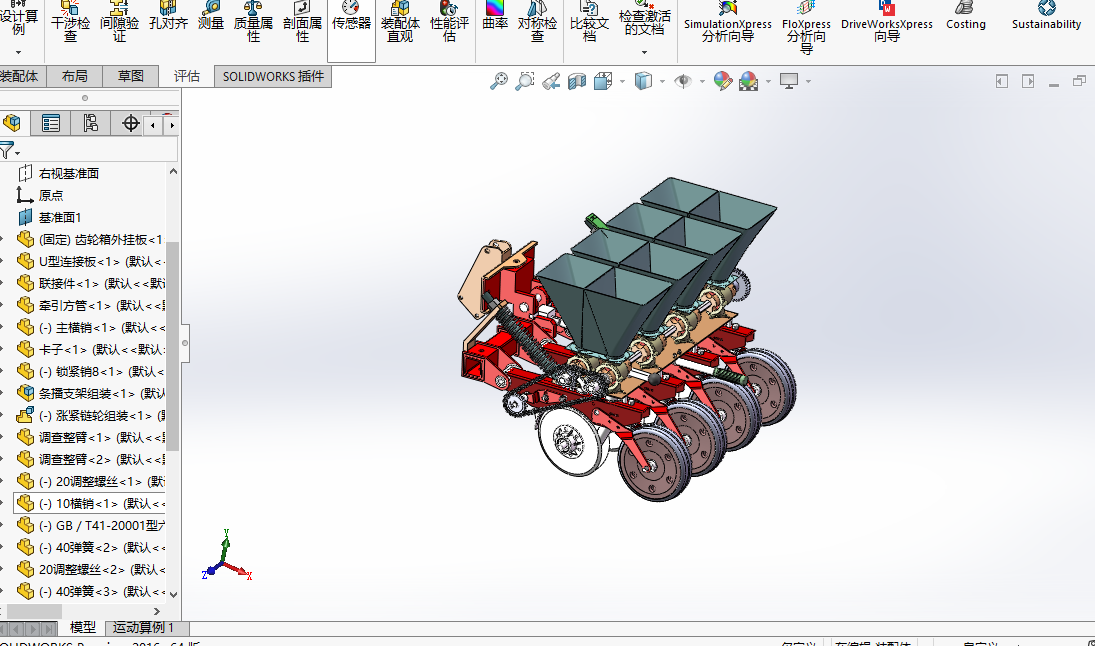
Task: Open the filter funnel dropdown arrow
Action: coord(17,153)
